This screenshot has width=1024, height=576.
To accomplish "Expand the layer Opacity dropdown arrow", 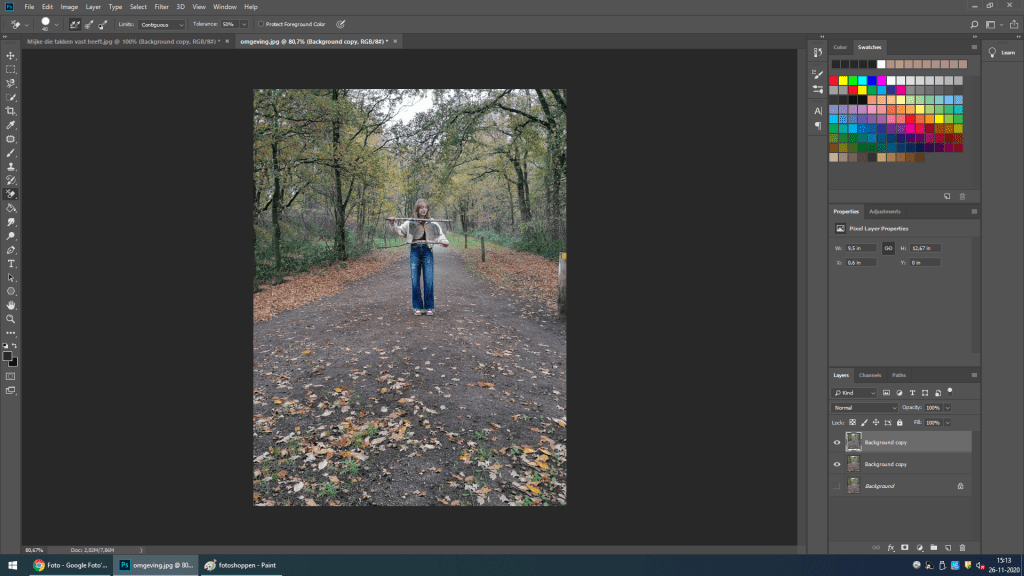I will click(x=947, y=408).
